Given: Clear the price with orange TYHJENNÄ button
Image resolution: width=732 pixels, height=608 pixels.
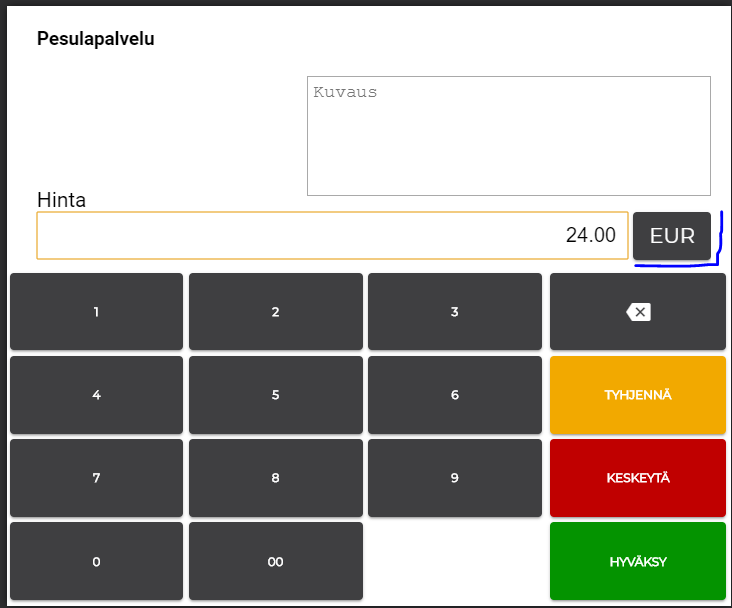Looking at the screenshot, I should coord(637,395).
